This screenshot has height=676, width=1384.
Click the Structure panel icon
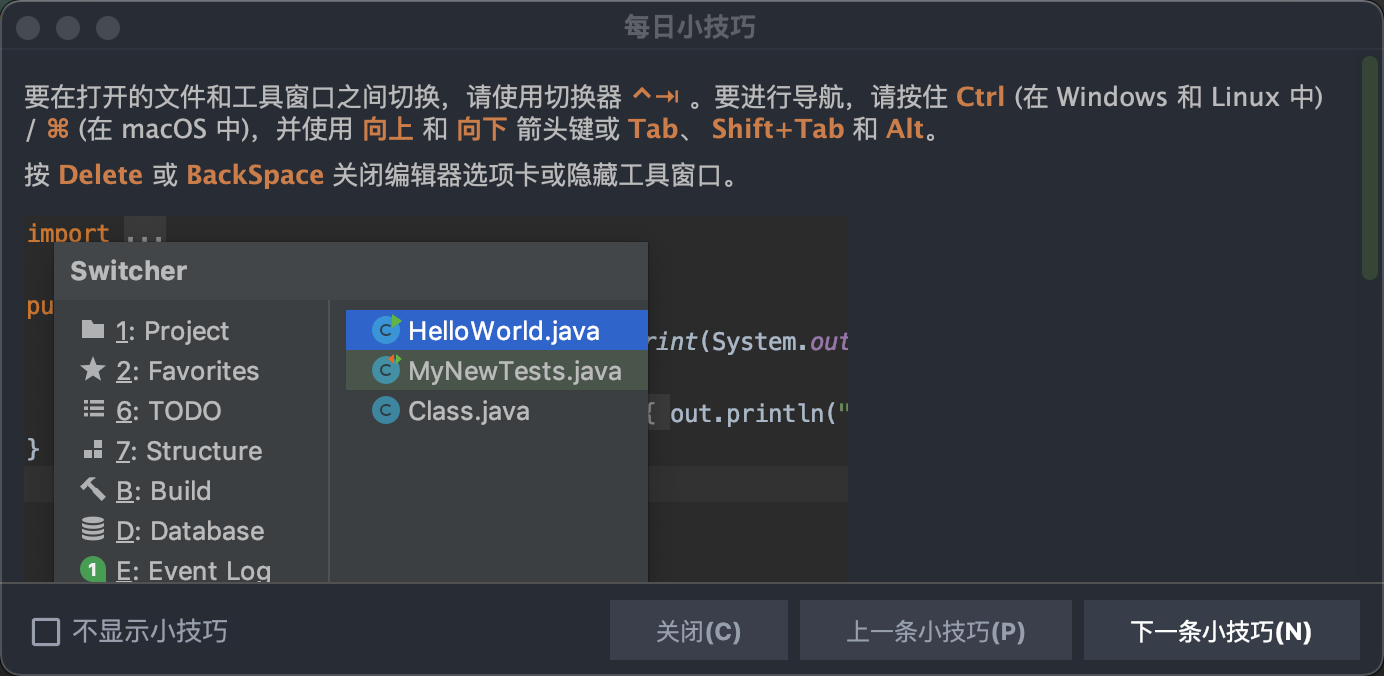click(x=93, y=450)
